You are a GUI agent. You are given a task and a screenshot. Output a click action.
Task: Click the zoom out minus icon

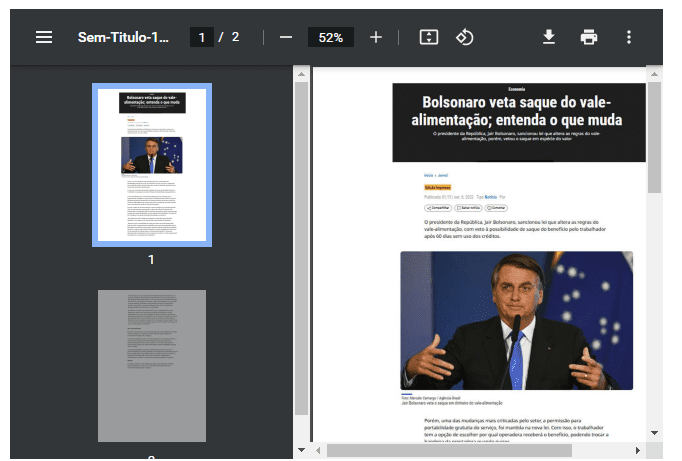pos(286,37)
